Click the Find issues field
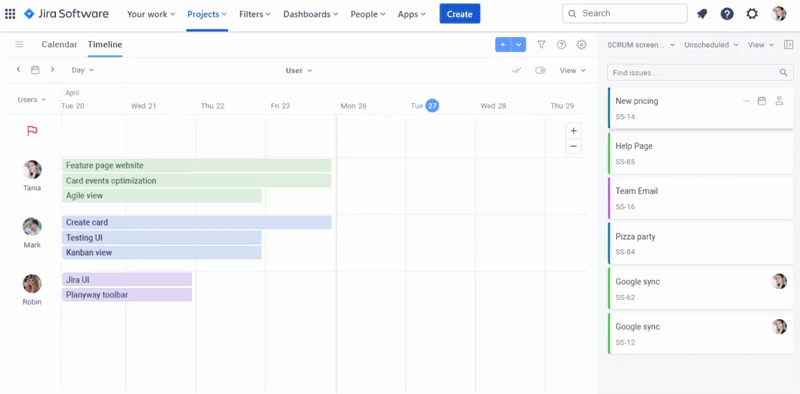Viewport: 800px width, 394px height. click(700, 73)
